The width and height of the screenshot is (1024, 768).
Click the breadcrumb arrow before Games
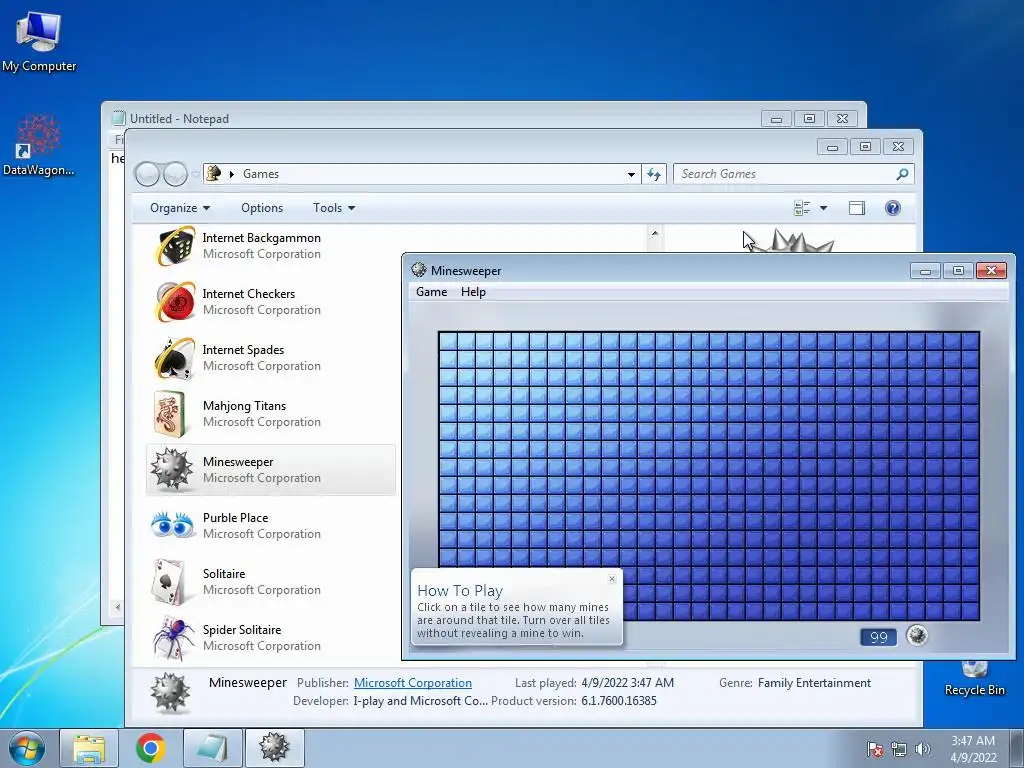coord(231,174)
